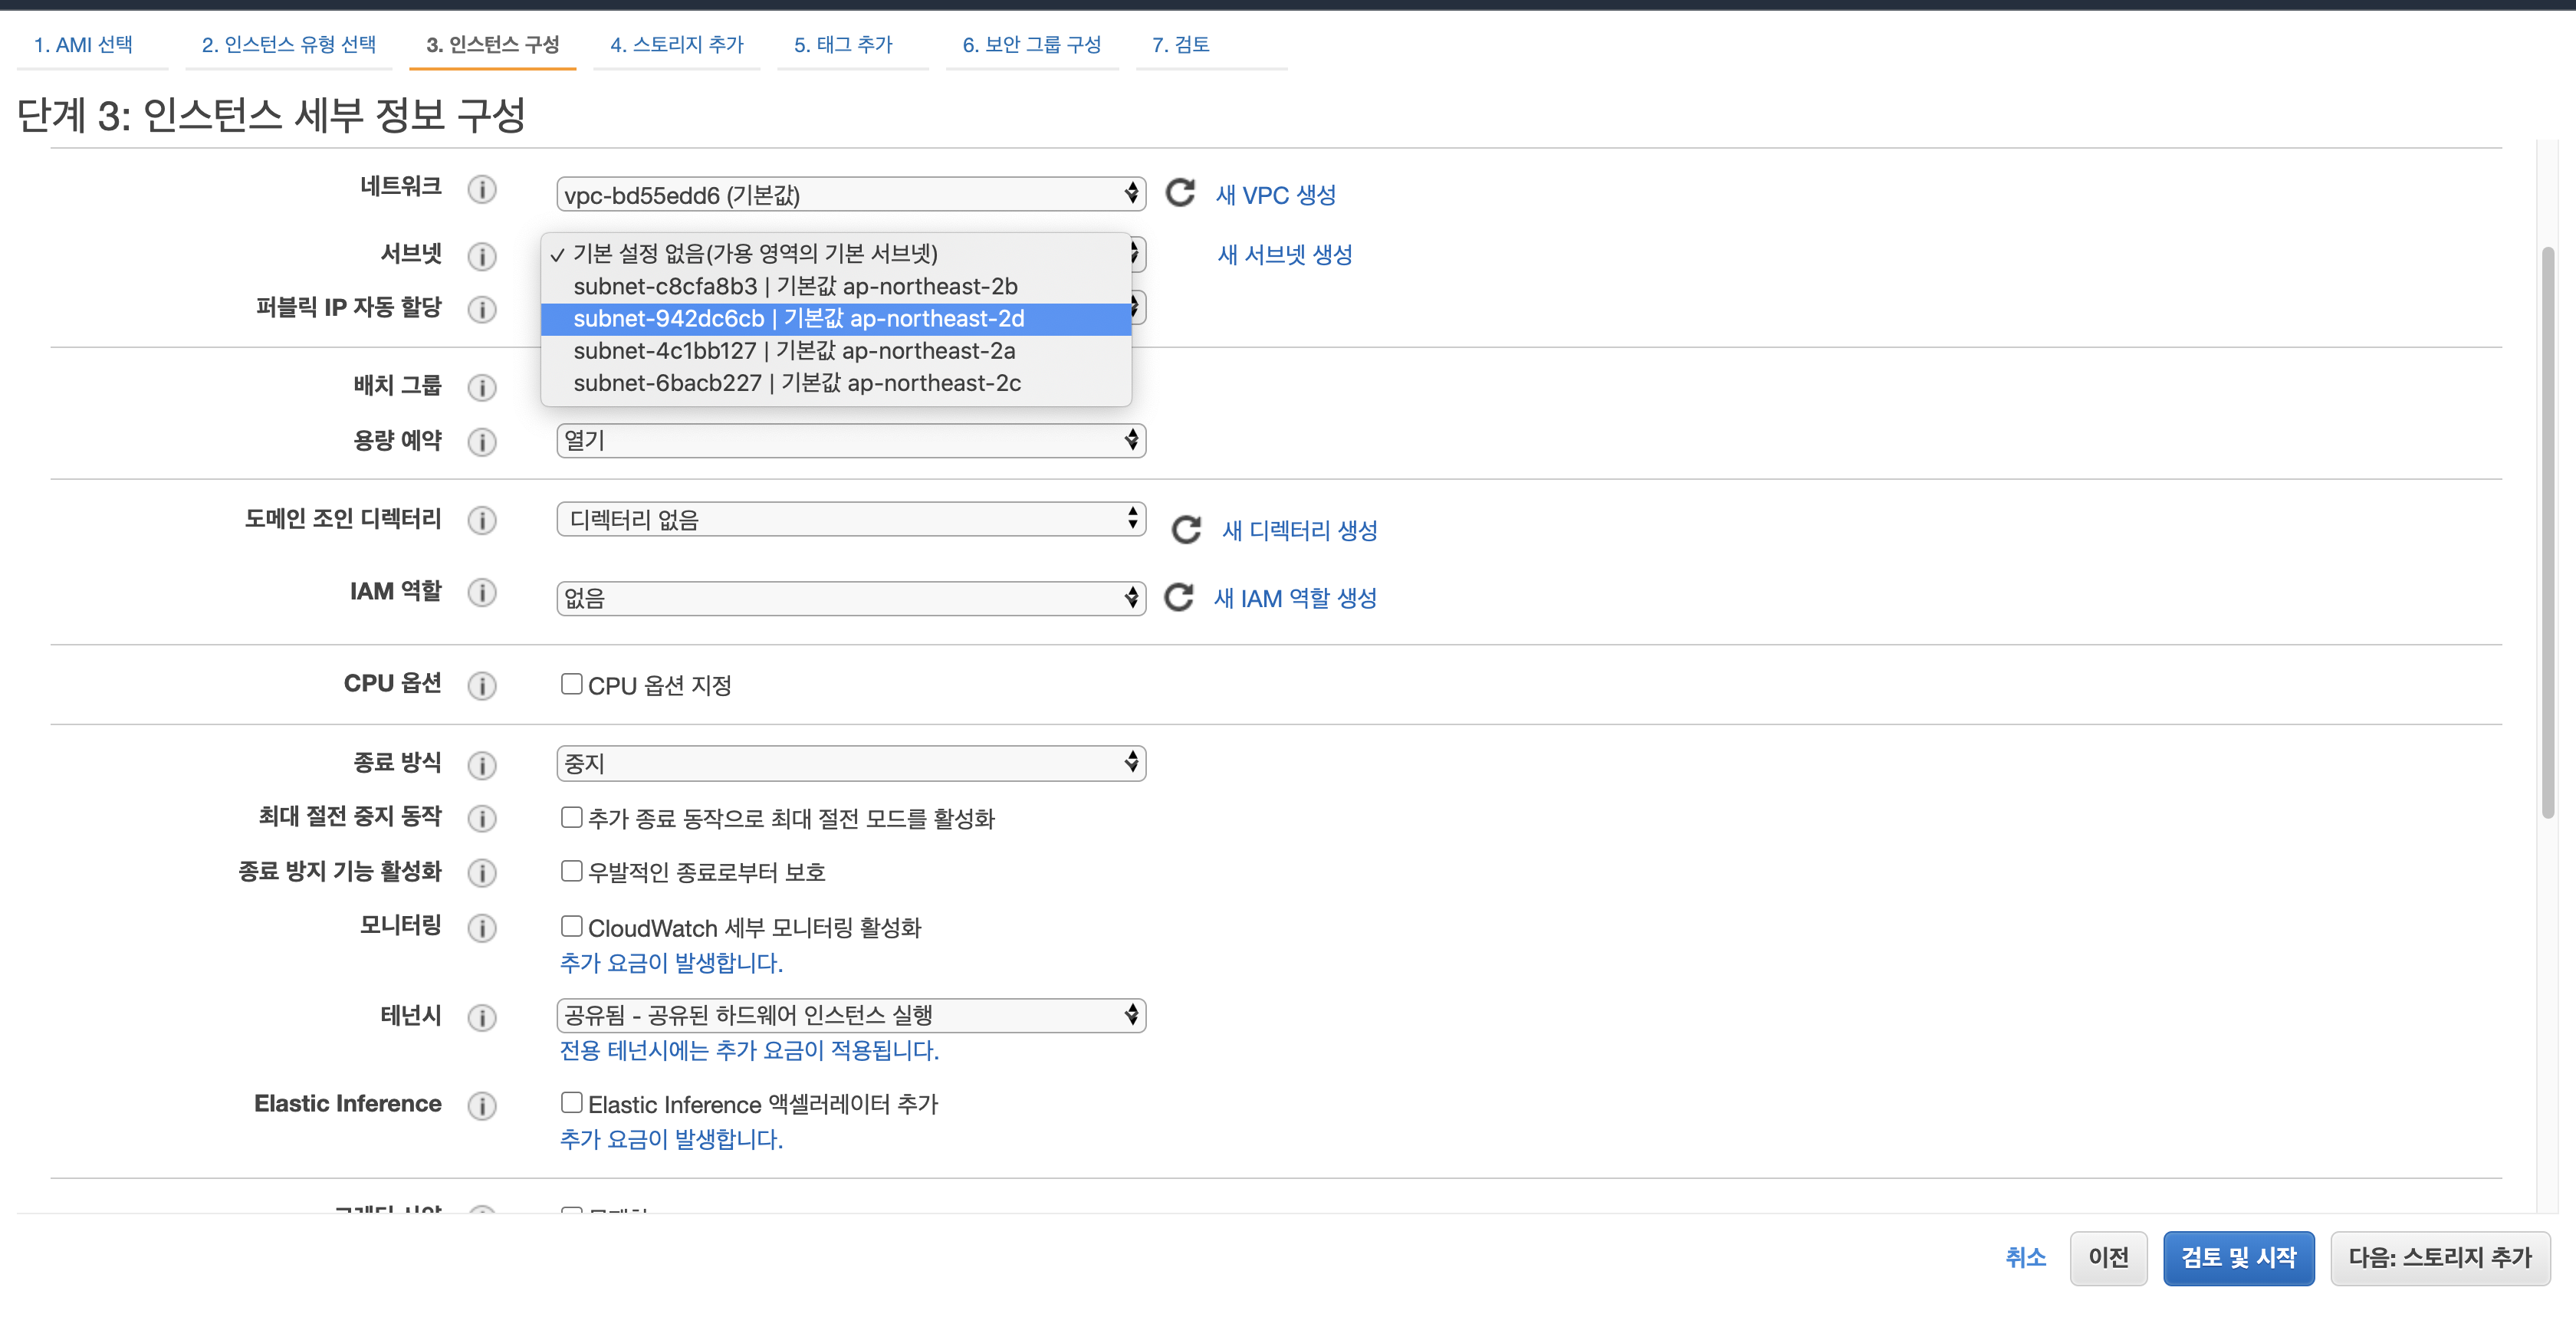This screenshot has height=1317, width=2576.
Task: Open the 테넌시 dropdown
Action: pos(850,1015)
